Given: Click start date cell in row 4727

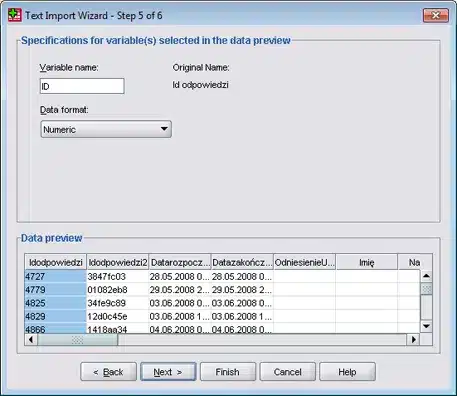Looking at the screenshot, I should click(180, 276).
